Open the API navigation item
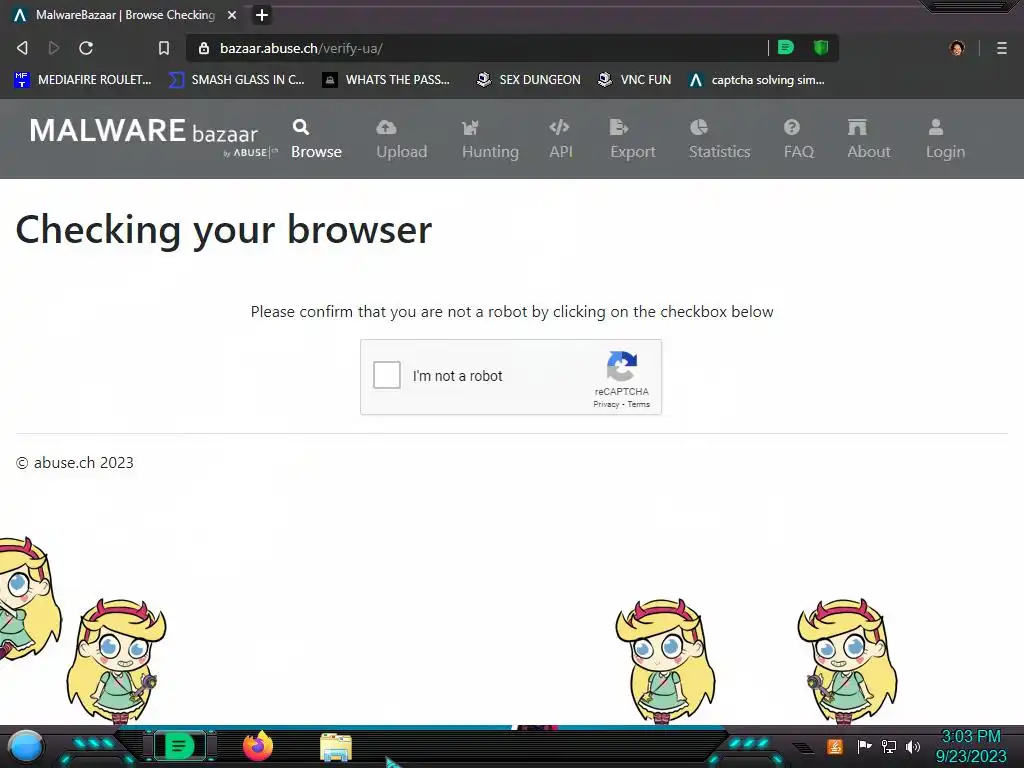1024x768 pixels. pyautogui.click(x=560, y=139)
